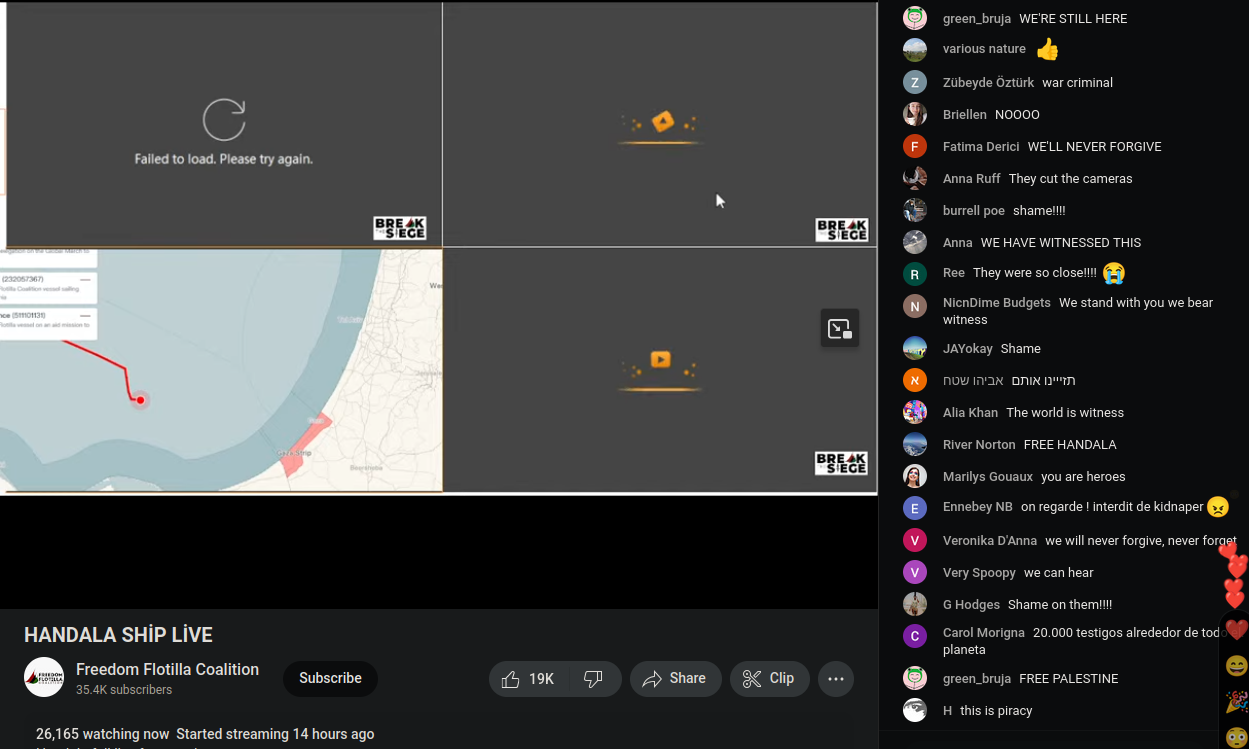Click the miniplayer icon on the video
This screenshot has height=749, width=1249.
tap(840, 328)
